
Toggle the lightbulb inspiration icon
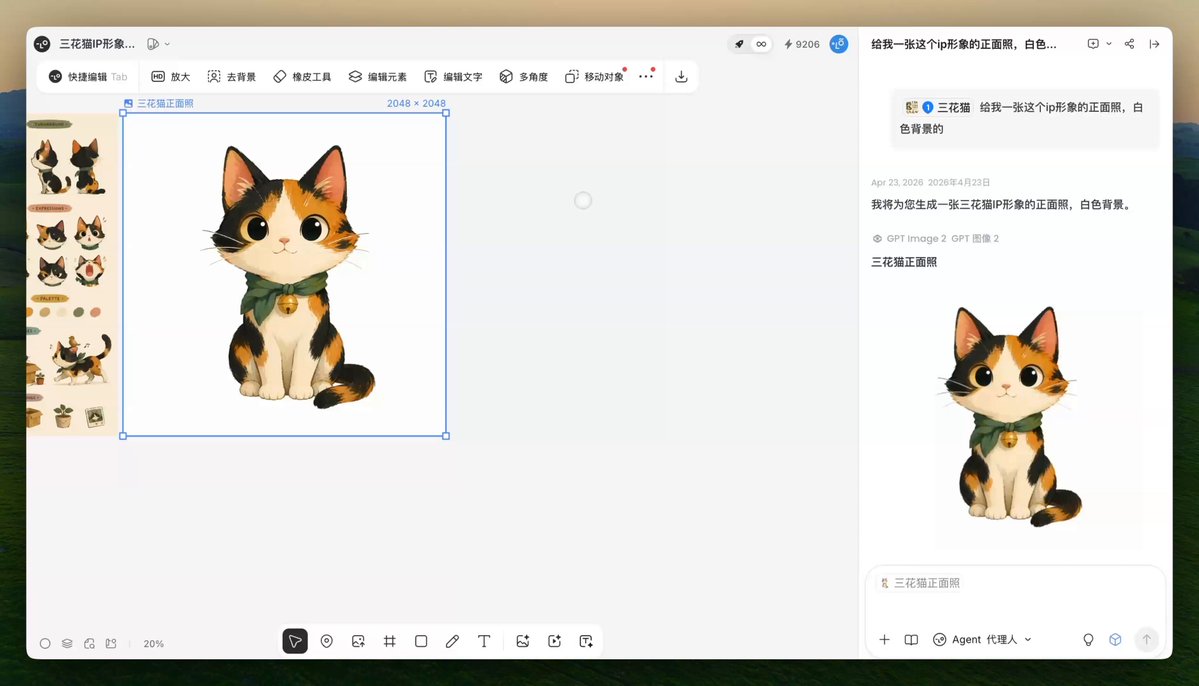(1088, 639)
